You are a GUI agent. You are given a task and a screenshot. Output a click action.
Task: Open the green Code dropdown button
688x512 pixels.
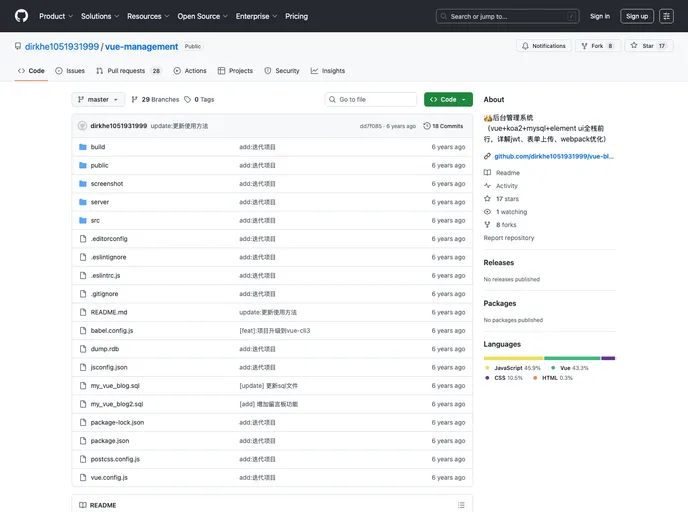[448, 100]
